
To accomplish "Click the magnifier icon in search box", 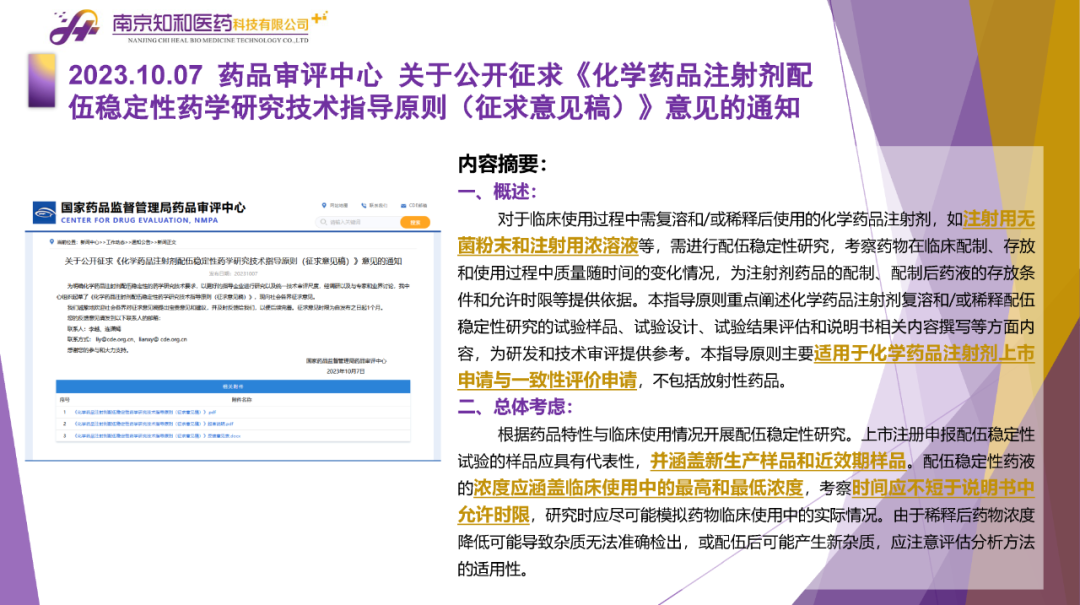I will tap(324, 222).
